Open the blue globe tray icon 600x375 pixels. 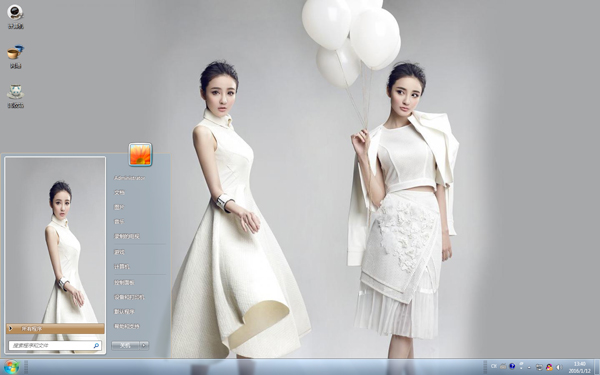point(512,366)
